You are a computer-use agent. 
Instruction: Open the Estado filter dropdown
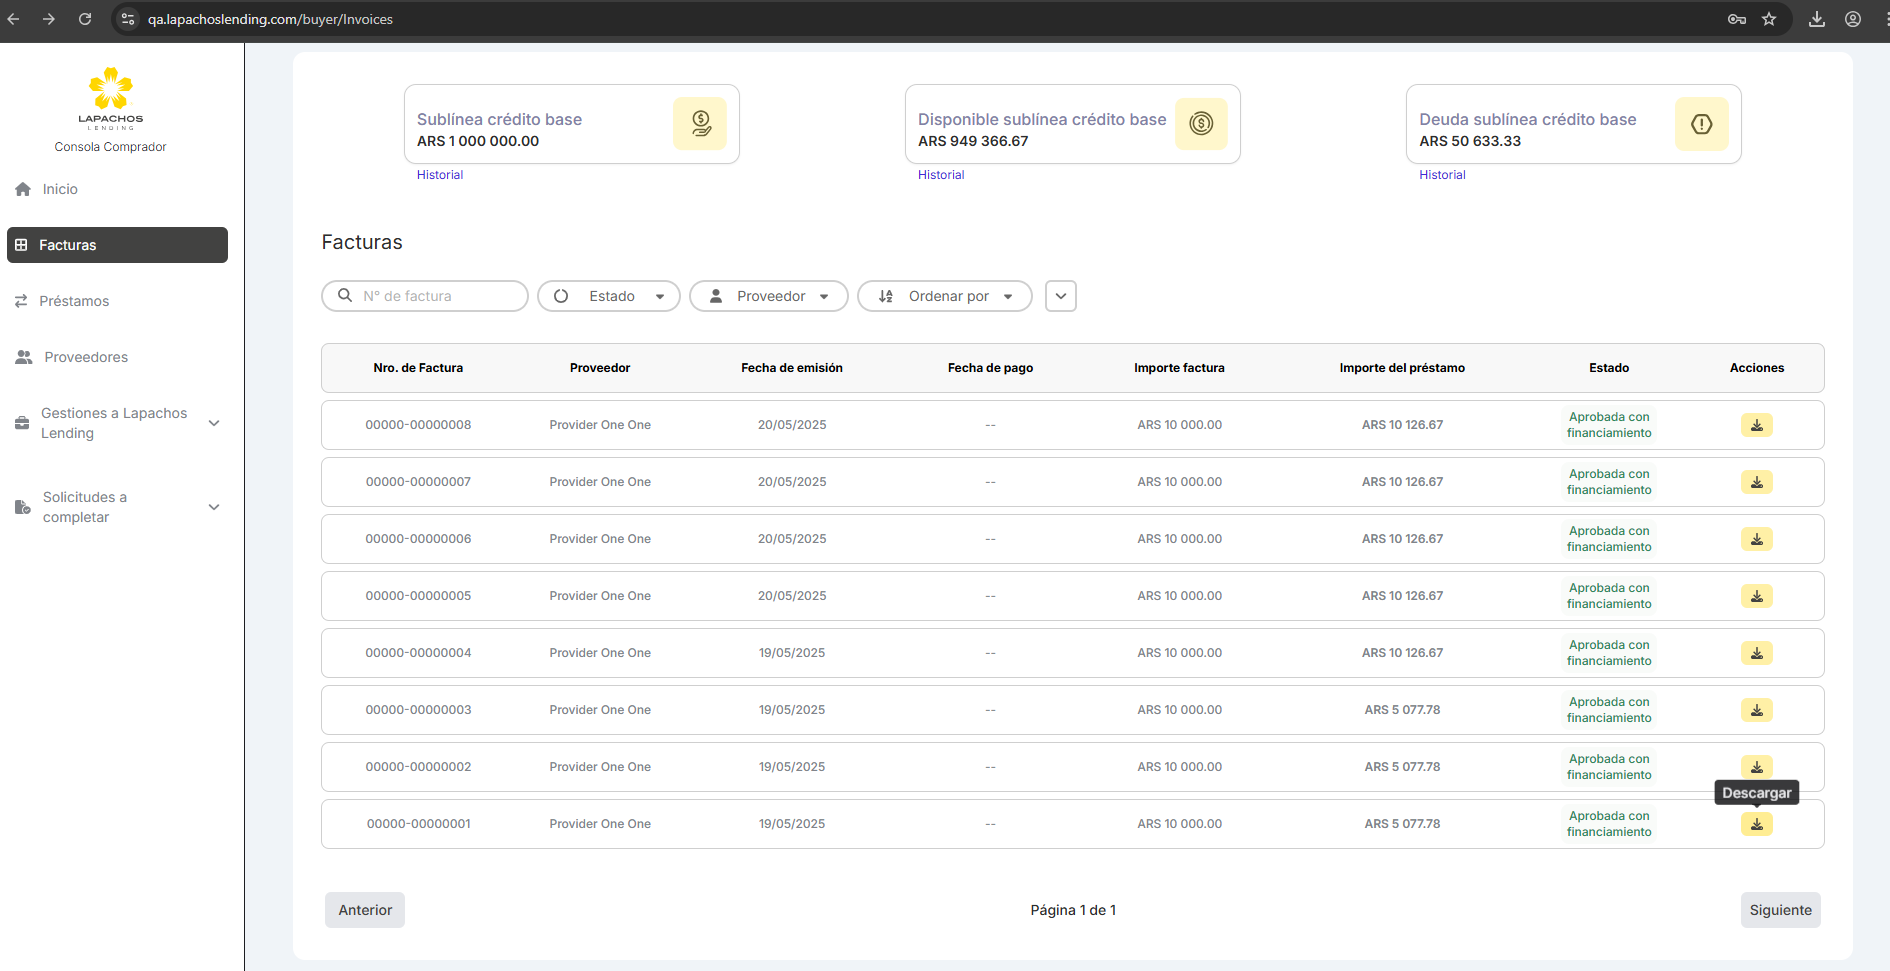(609, 296)
